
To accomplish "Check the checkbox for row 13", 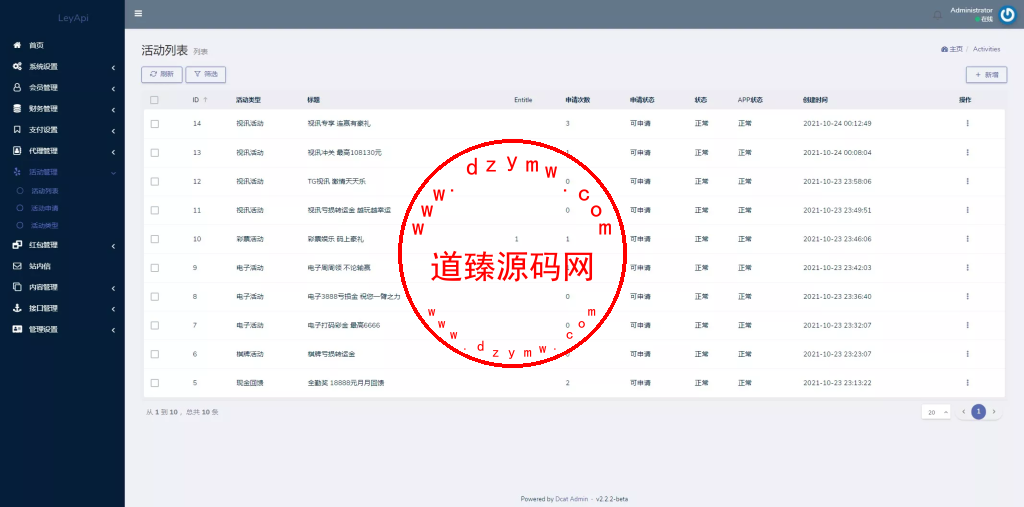I will click(155, 152).
